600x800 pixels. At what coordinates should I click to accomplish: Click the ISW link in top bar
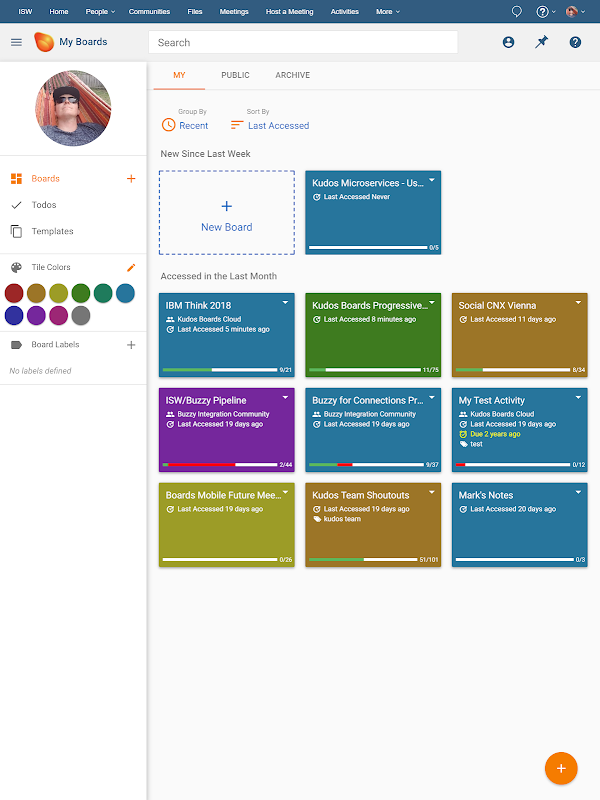coord(25,11)
